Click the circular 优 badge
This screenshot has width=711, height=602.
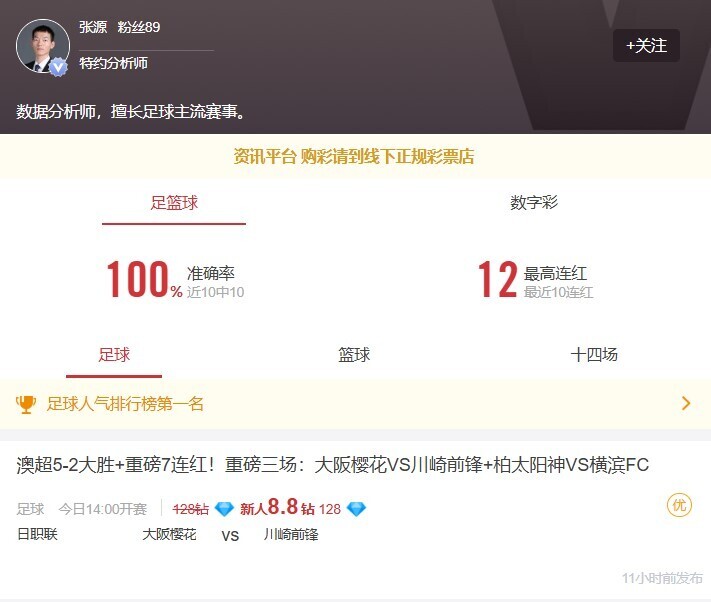coord(679,506)
